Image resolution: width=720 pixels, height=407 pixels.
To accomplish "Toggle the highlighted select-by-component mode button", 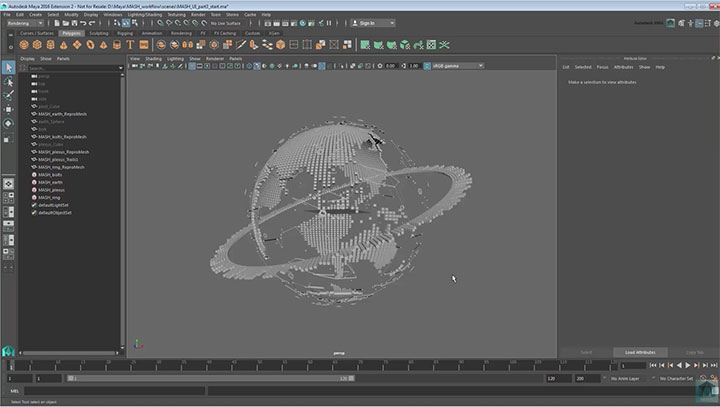I will pos(126,23).
